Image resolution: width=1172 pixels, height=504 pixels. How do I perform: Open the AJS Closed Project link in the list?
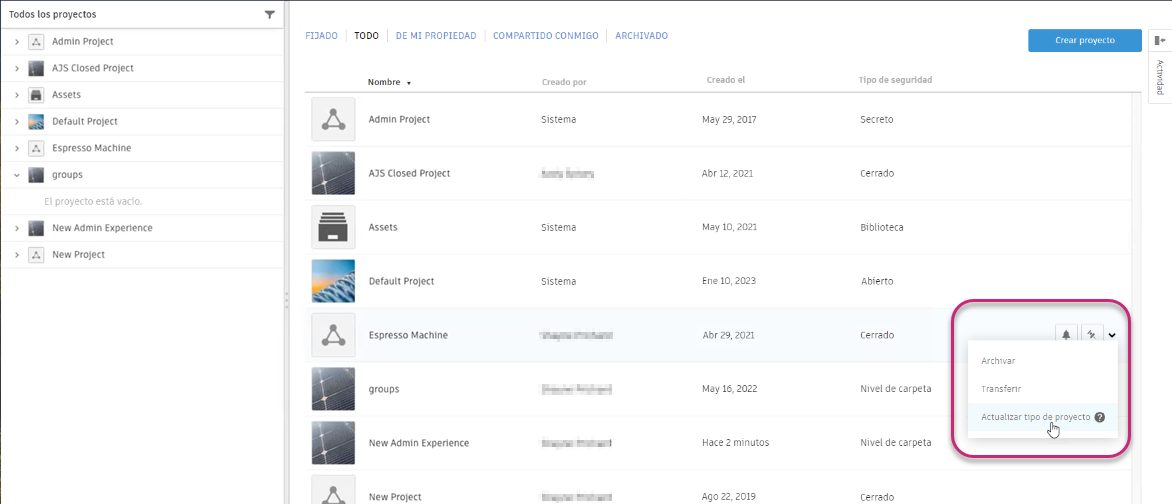(409, 173)
